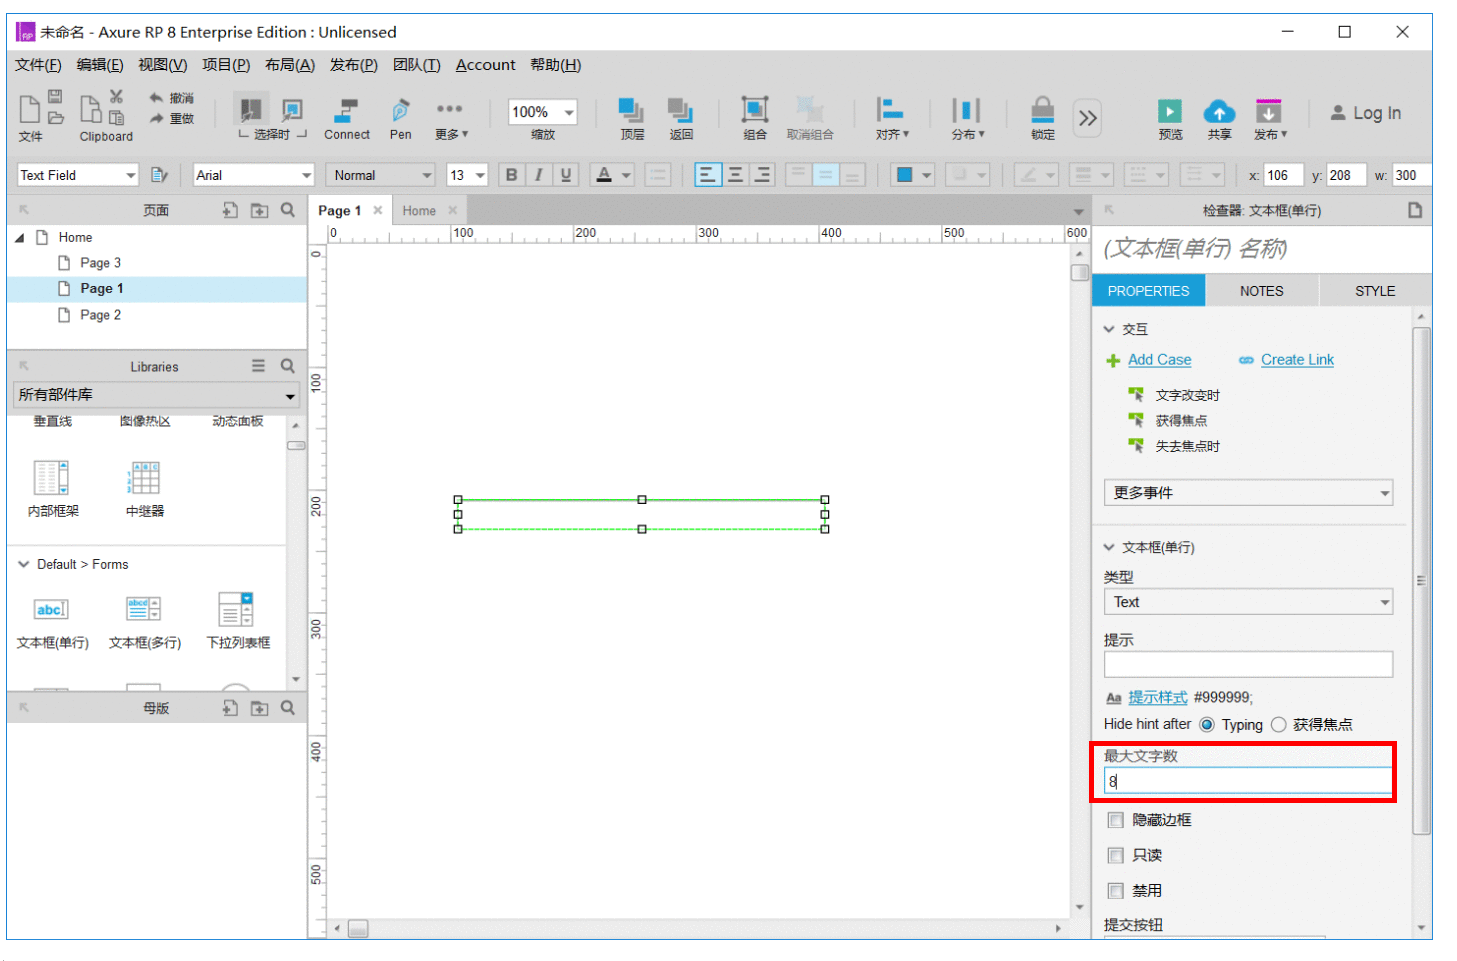Open the 类型 Text dropdown
This screenshot has width=1457, height=961.
[x=1248, y=602]
